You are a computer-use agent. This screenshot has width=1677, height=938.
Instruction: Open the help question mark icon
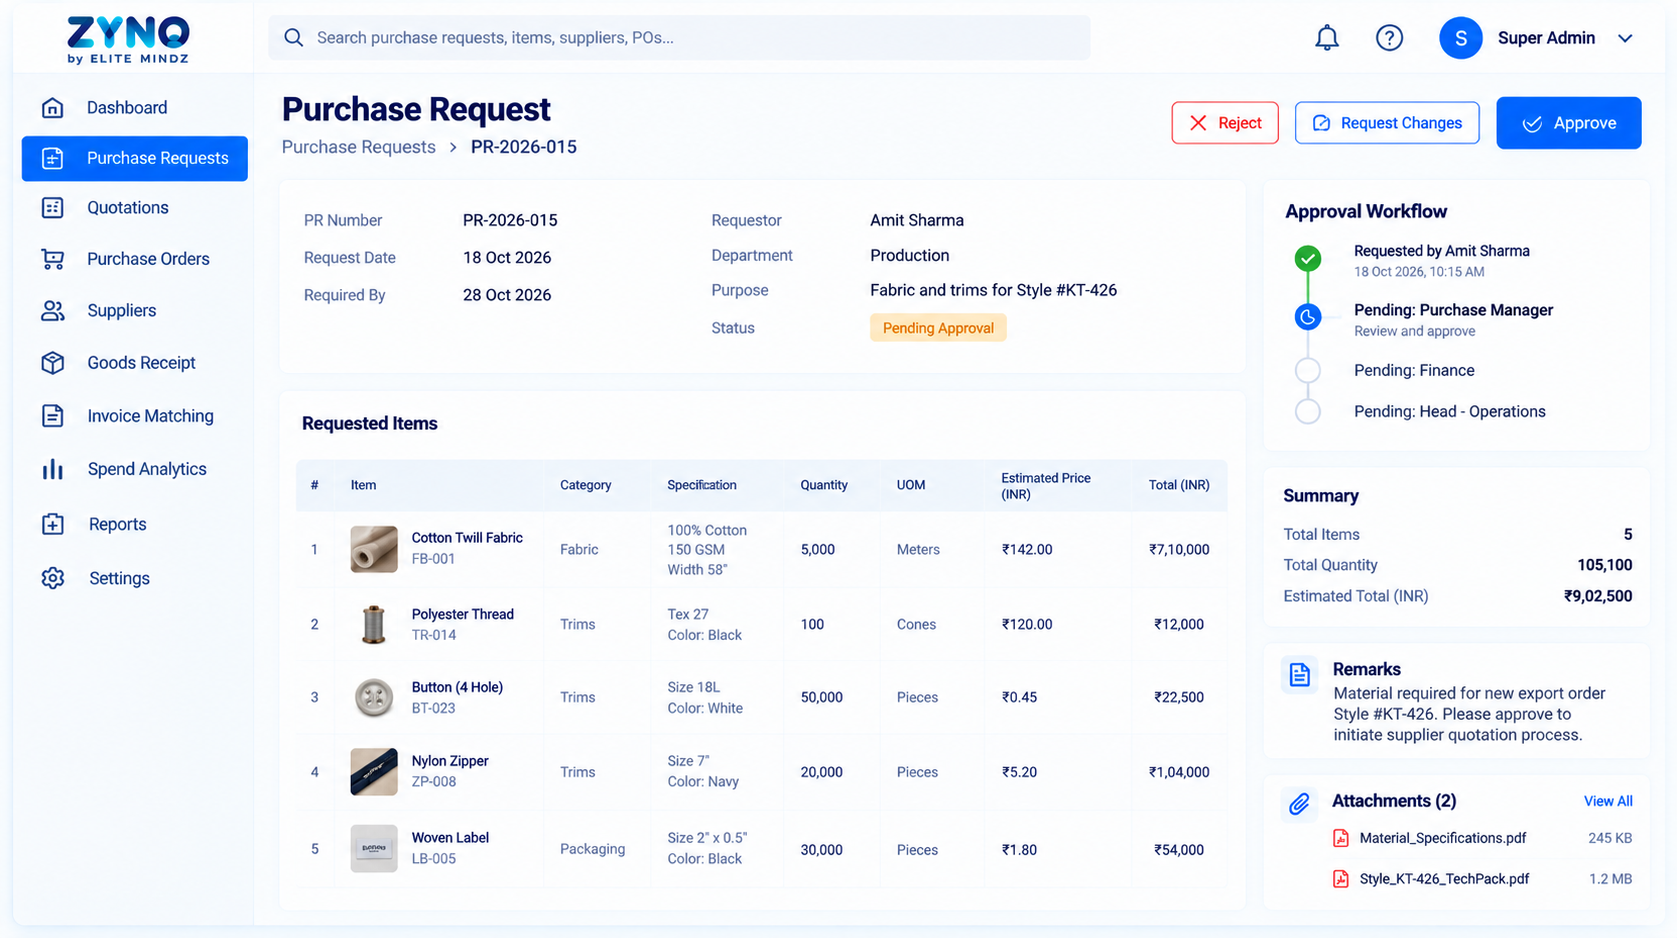(1389, 38)
